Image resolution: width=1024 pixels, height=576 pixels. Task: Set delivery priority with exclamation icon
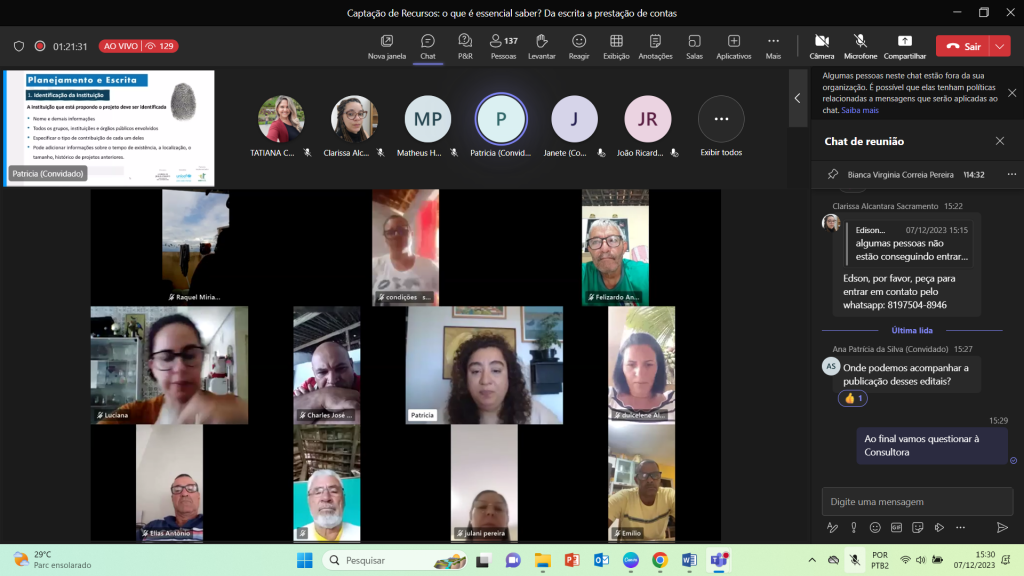(x=854, y=527)
